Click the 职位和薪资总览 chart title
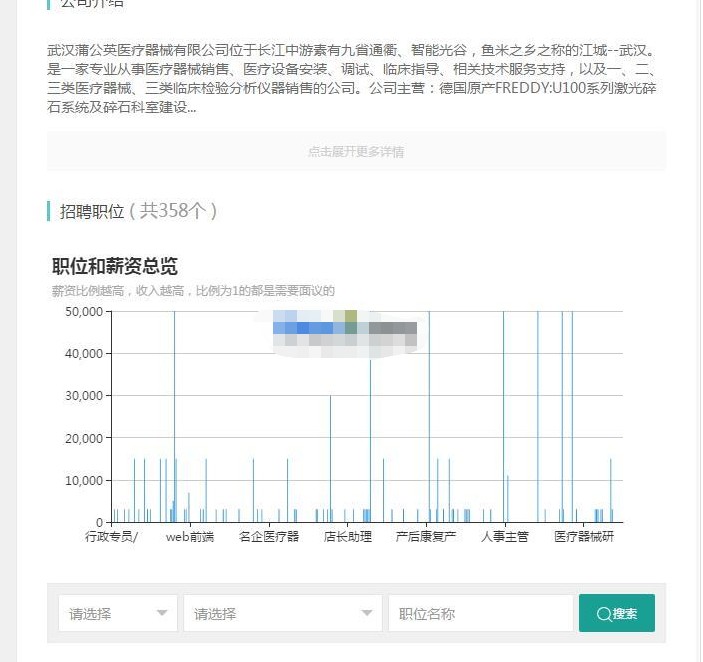This screenshot has width=703, height=662. pyautogui.click(x=115, y=266)
